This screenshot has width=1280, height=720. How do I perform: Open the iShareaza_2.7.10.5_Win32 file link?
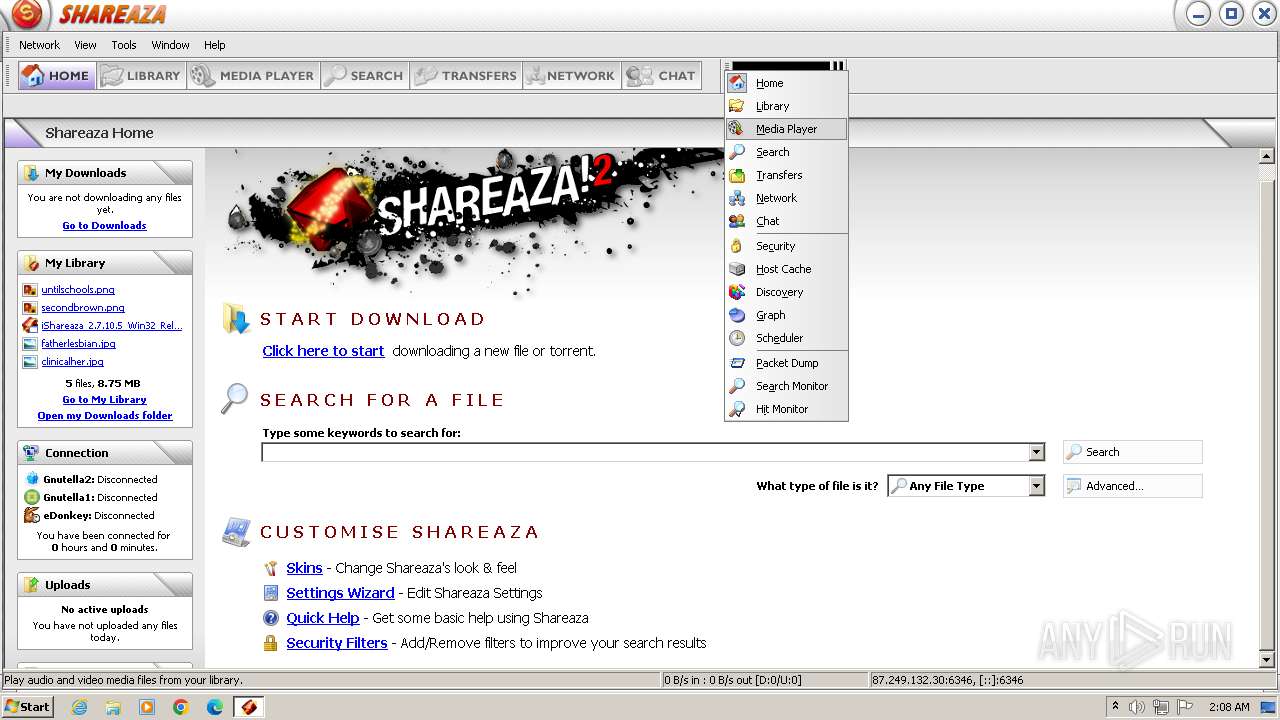[112, 326]
